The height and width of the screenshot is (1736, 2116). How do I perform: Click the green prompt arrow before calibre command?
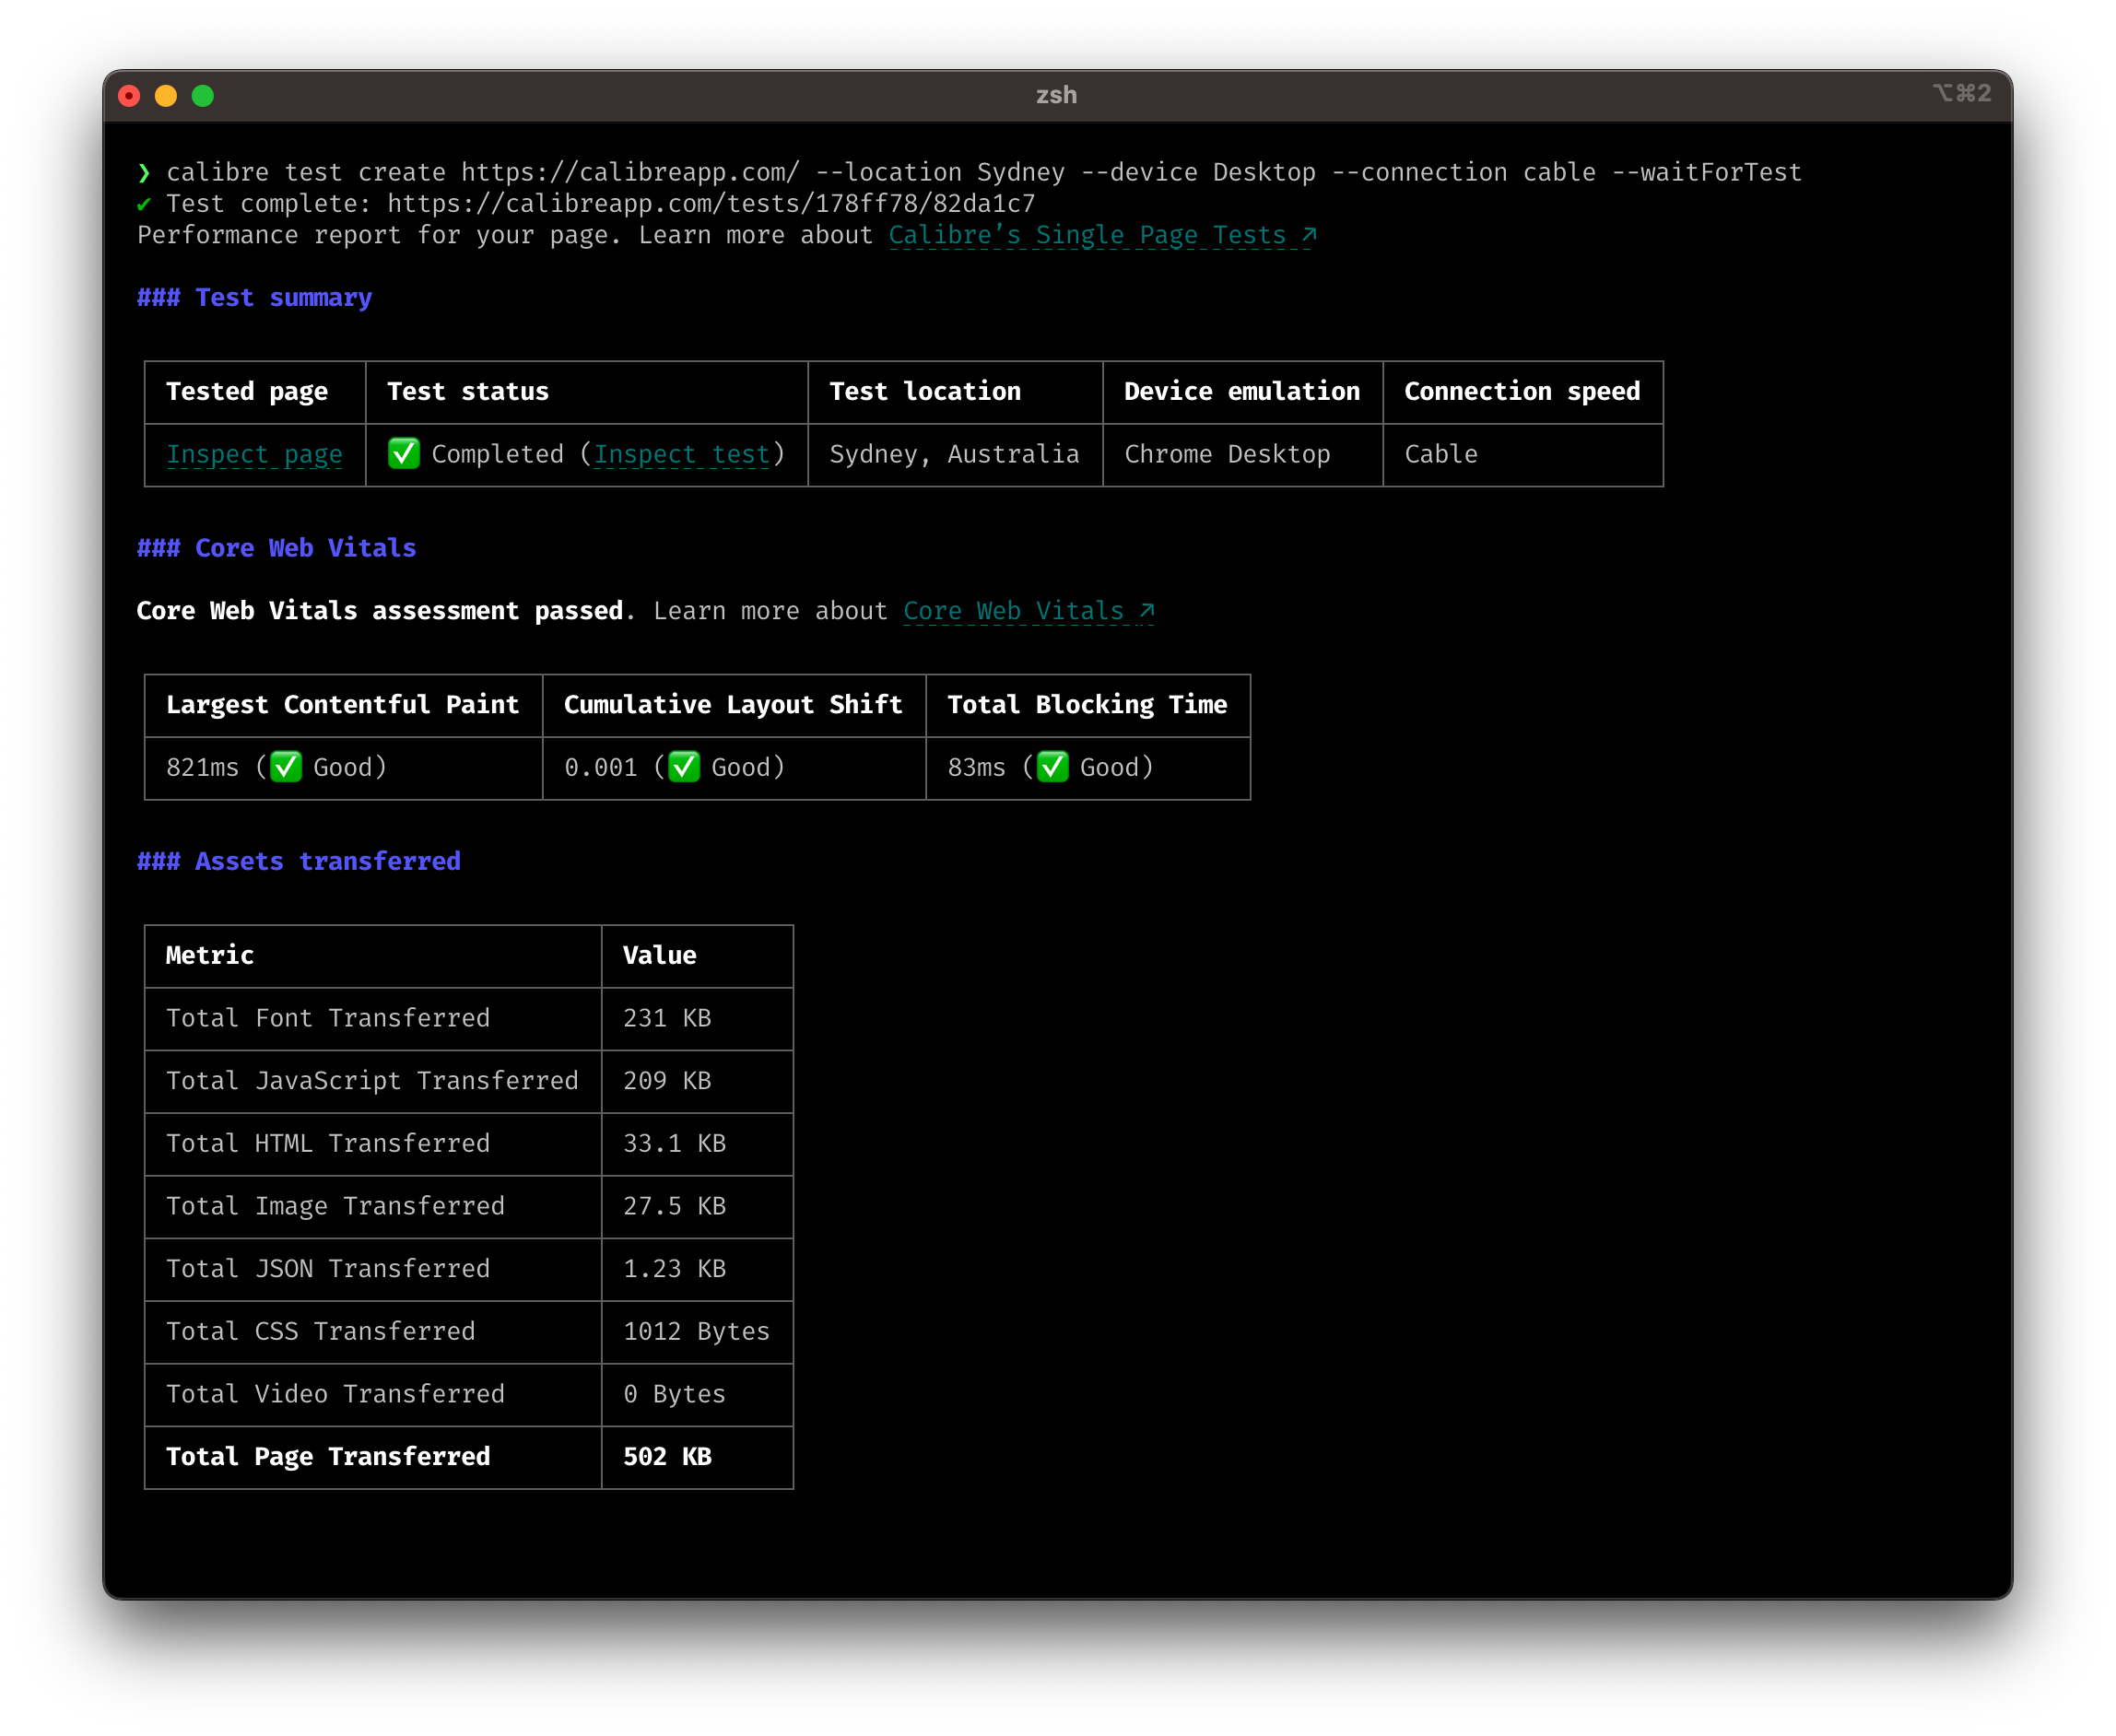[146, 171]
